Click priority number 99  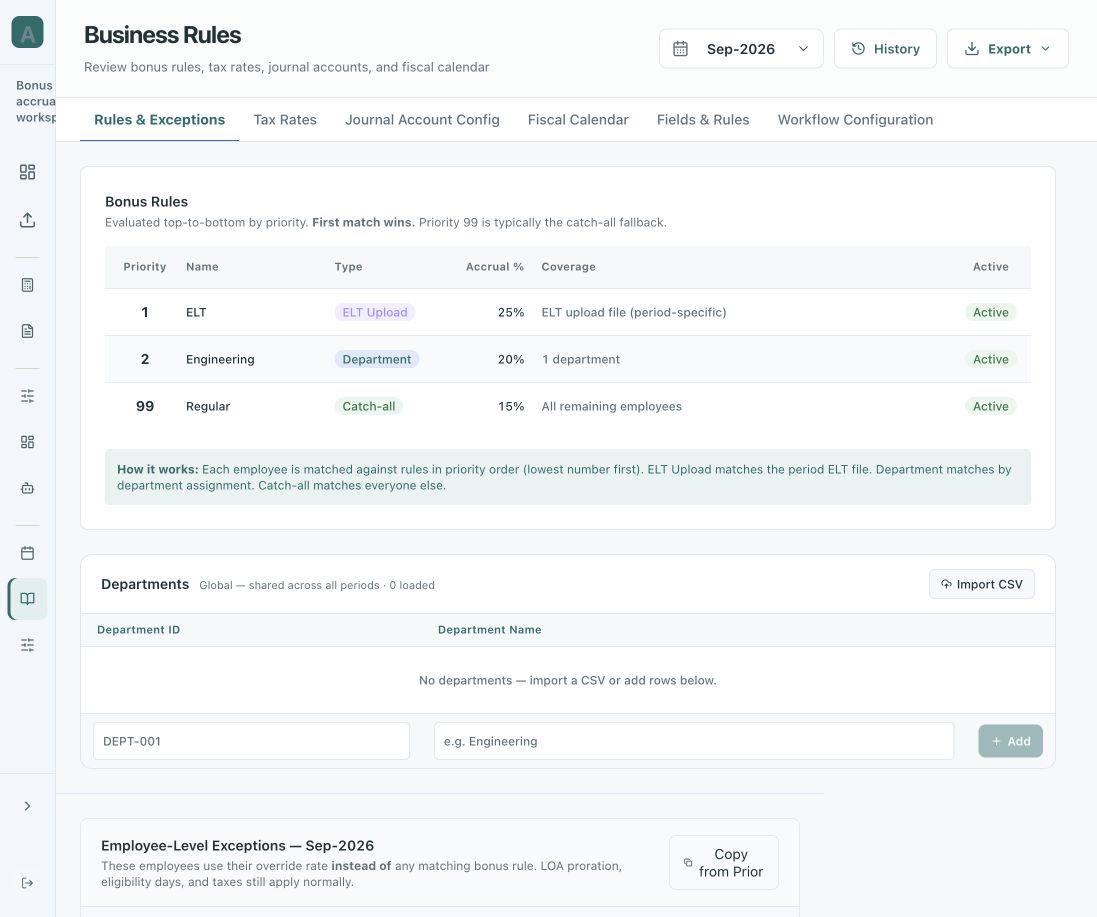coord(145,406)
